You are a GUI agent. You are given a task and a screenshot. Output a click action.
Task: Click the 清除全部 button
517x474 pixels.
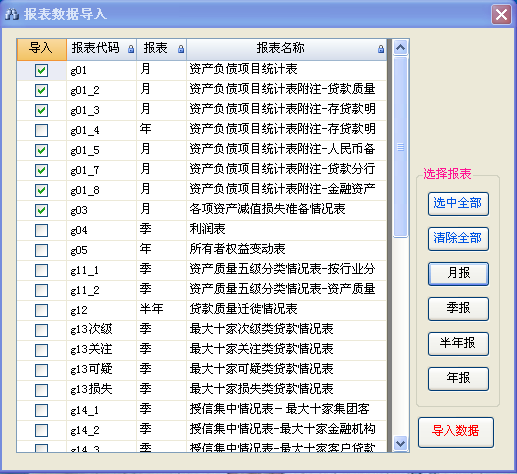pos(458,239)
